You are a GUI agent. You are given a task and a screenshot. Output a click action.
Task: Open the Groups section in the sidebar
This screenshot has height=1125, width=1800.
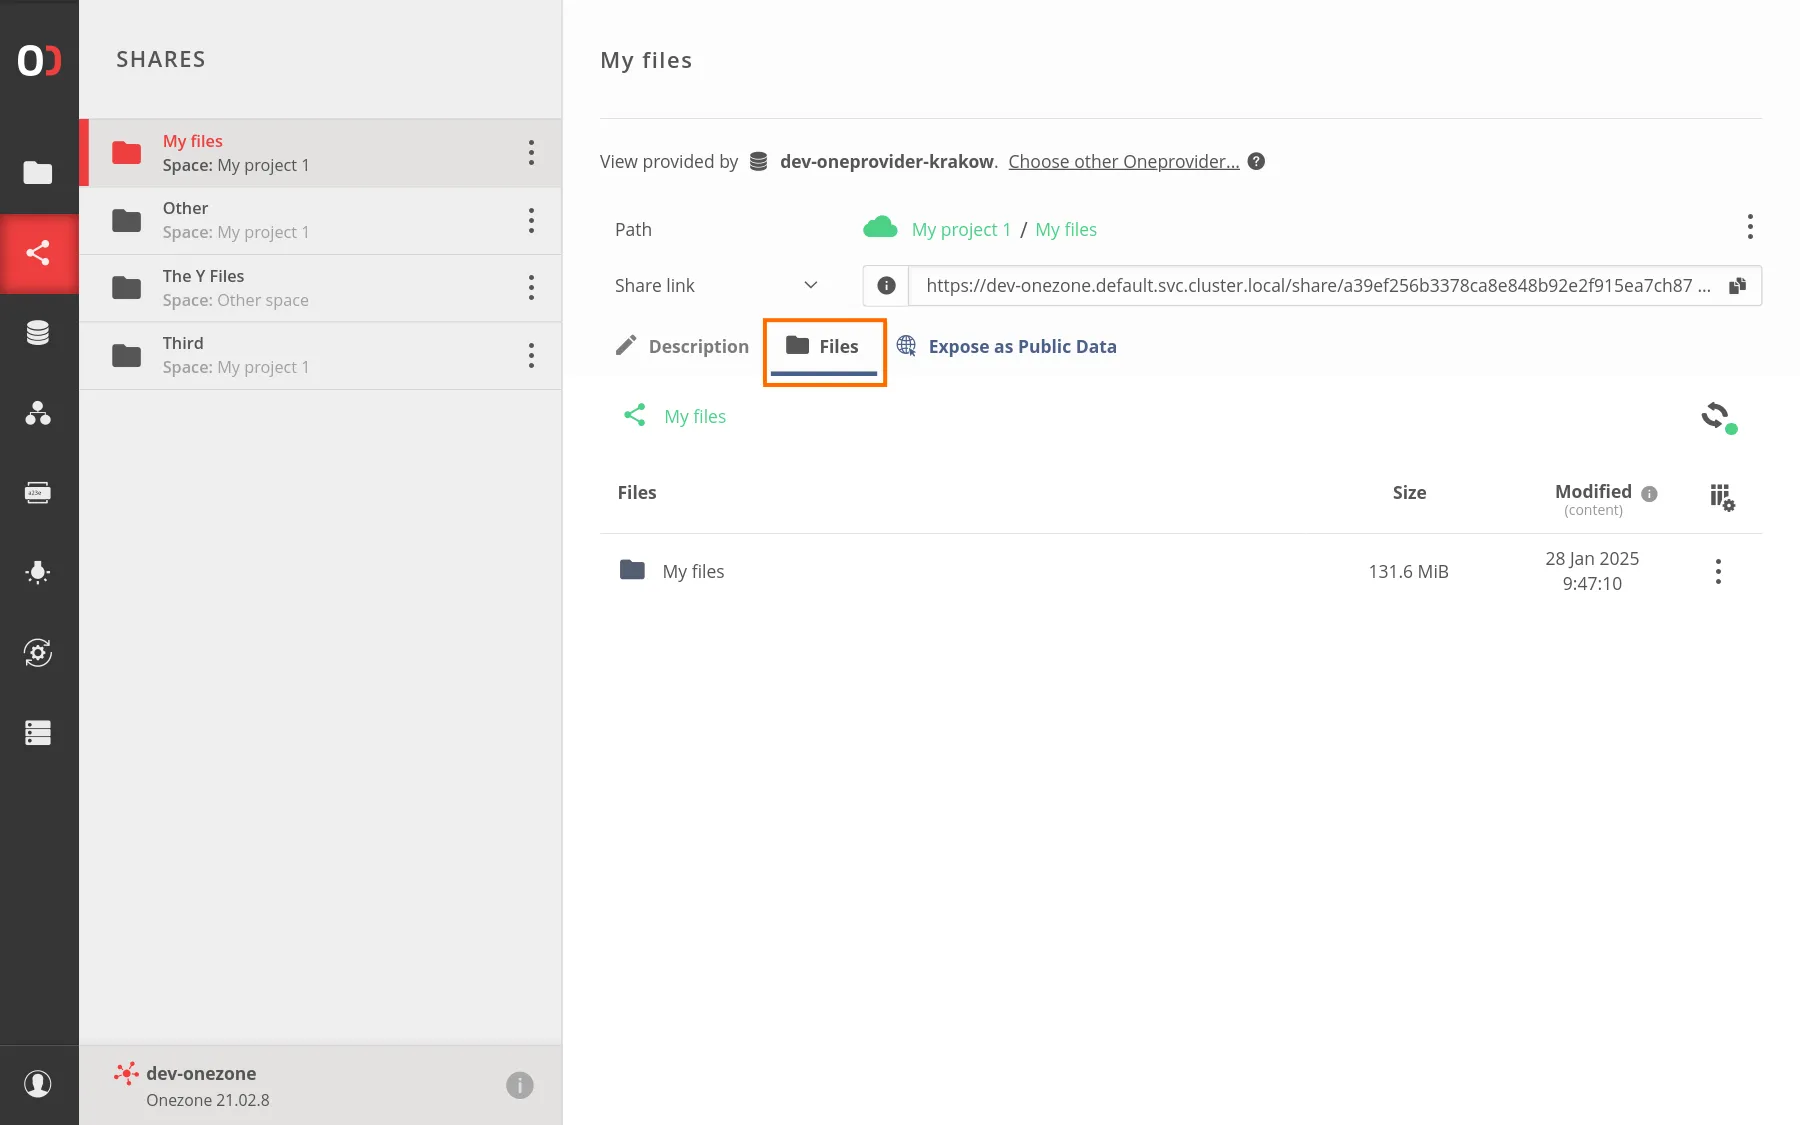(x=38, y=414)
